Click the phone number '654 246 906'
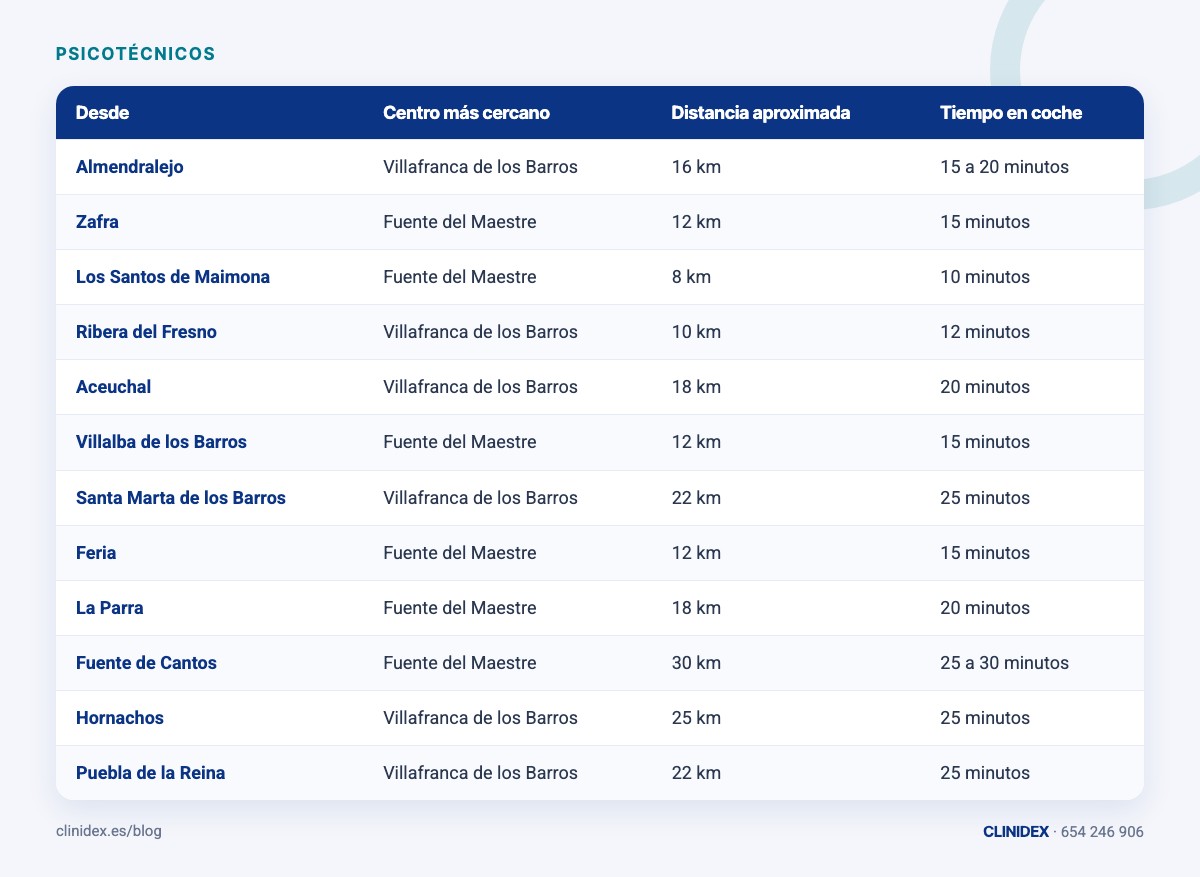 [1102, 832]
